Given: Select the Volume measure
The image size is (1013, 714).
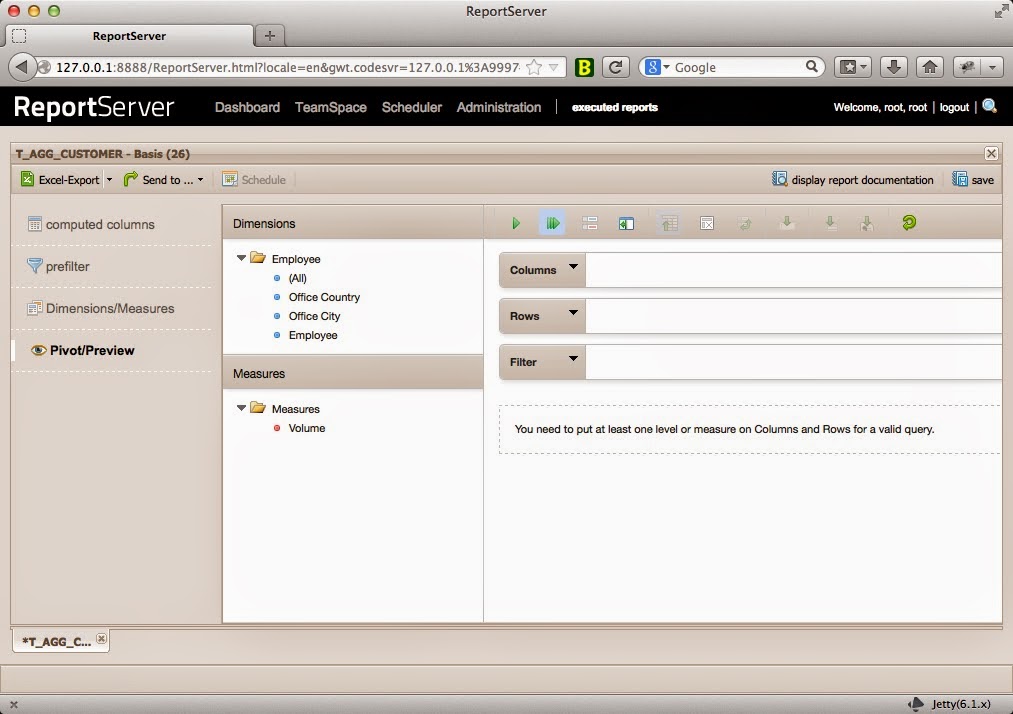Looking at the screenshot, I should click(306, 428).
